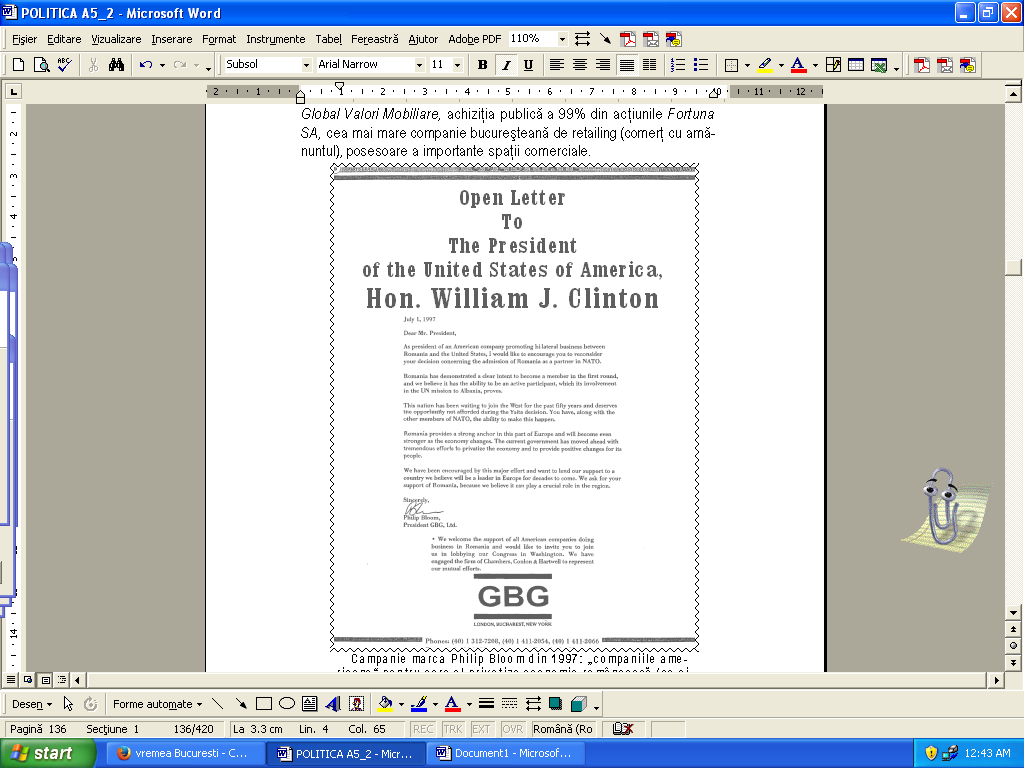Switch to Document1 Word taskbar window
Image resolution: width=1024 pixels, height=768 pixels.
[x=505, y=753]
